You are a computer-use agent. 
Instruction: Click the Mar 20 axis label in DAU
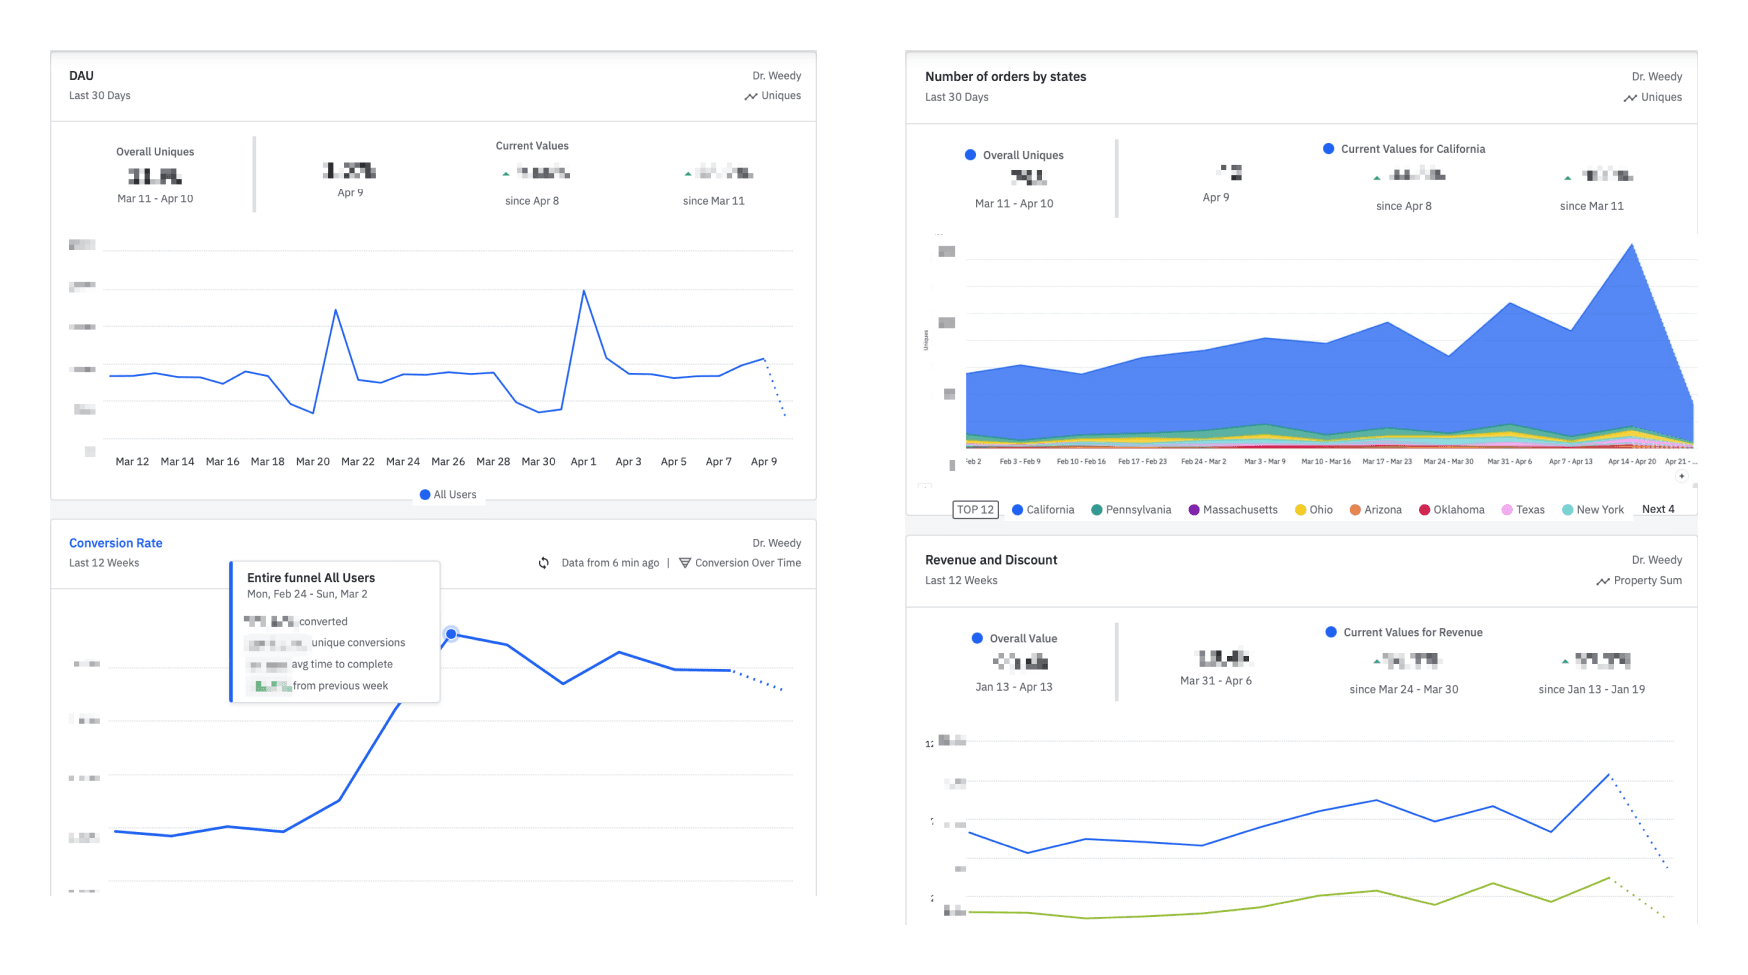pyautogui.click(x=313, y=462)
